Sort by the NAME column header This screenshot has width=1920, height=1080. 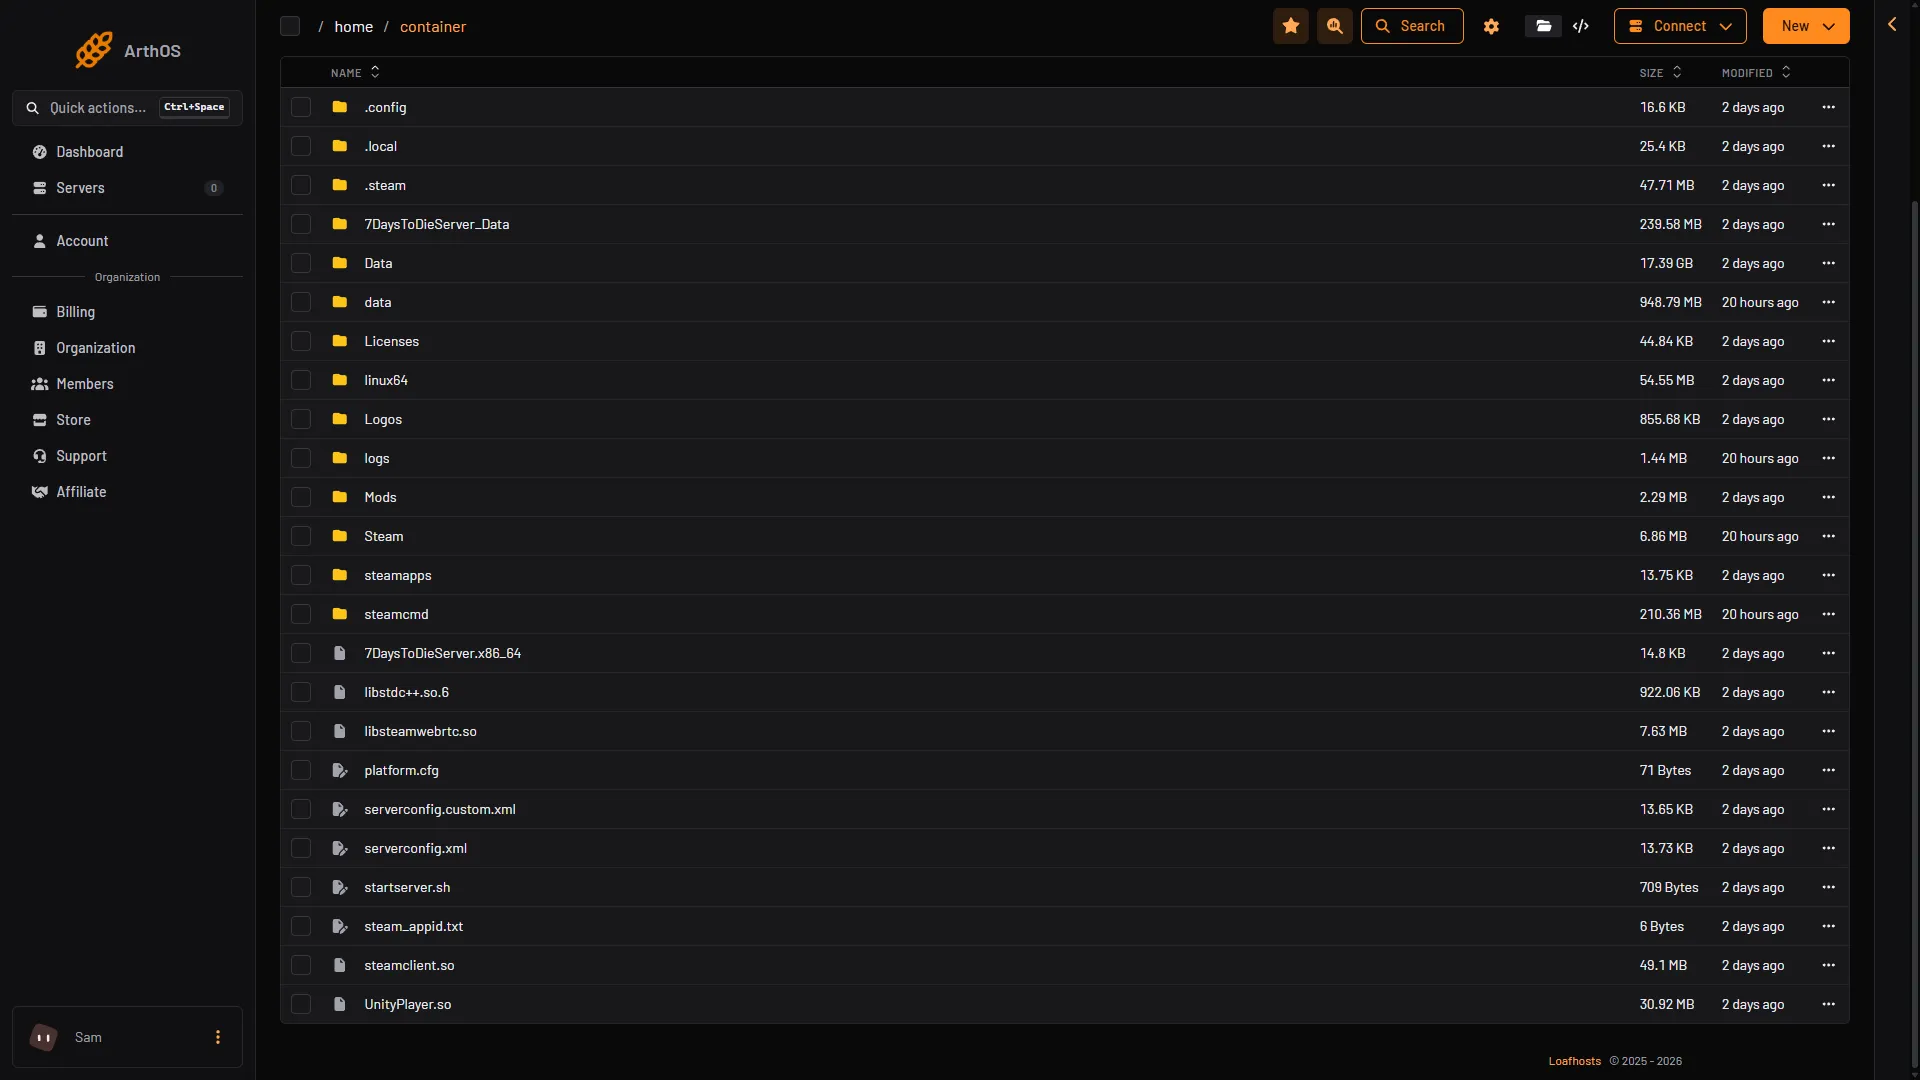[x=355, y=72]
